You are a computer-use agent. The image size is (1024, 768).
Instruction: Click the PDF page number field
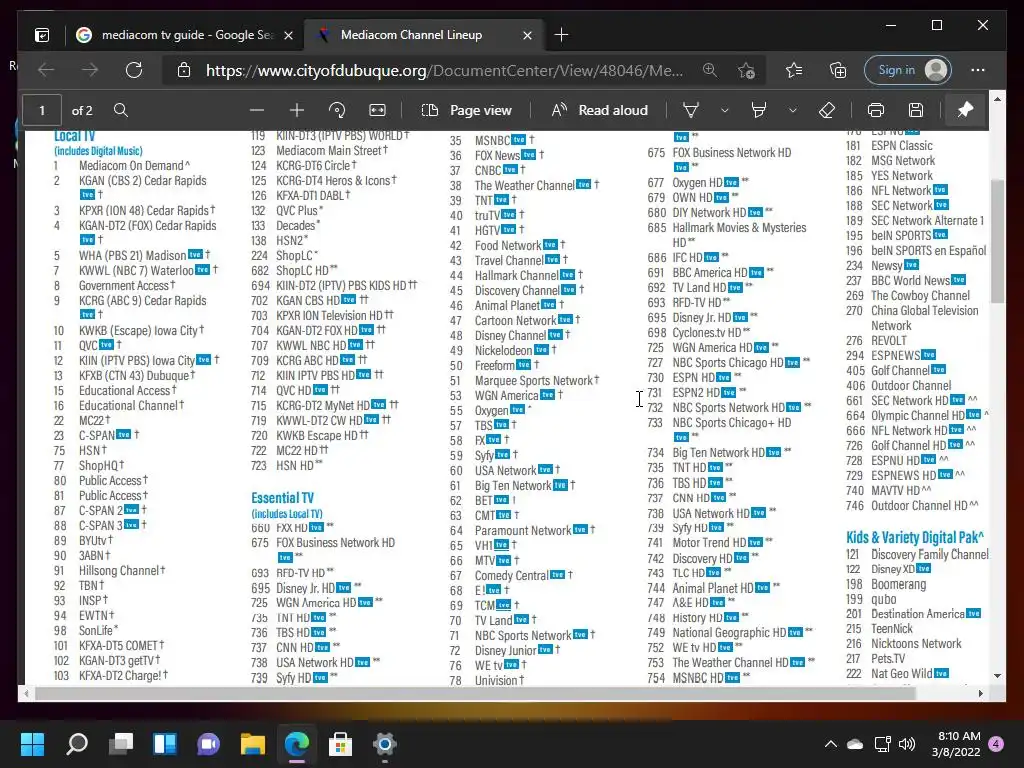[x=42, y=110]
